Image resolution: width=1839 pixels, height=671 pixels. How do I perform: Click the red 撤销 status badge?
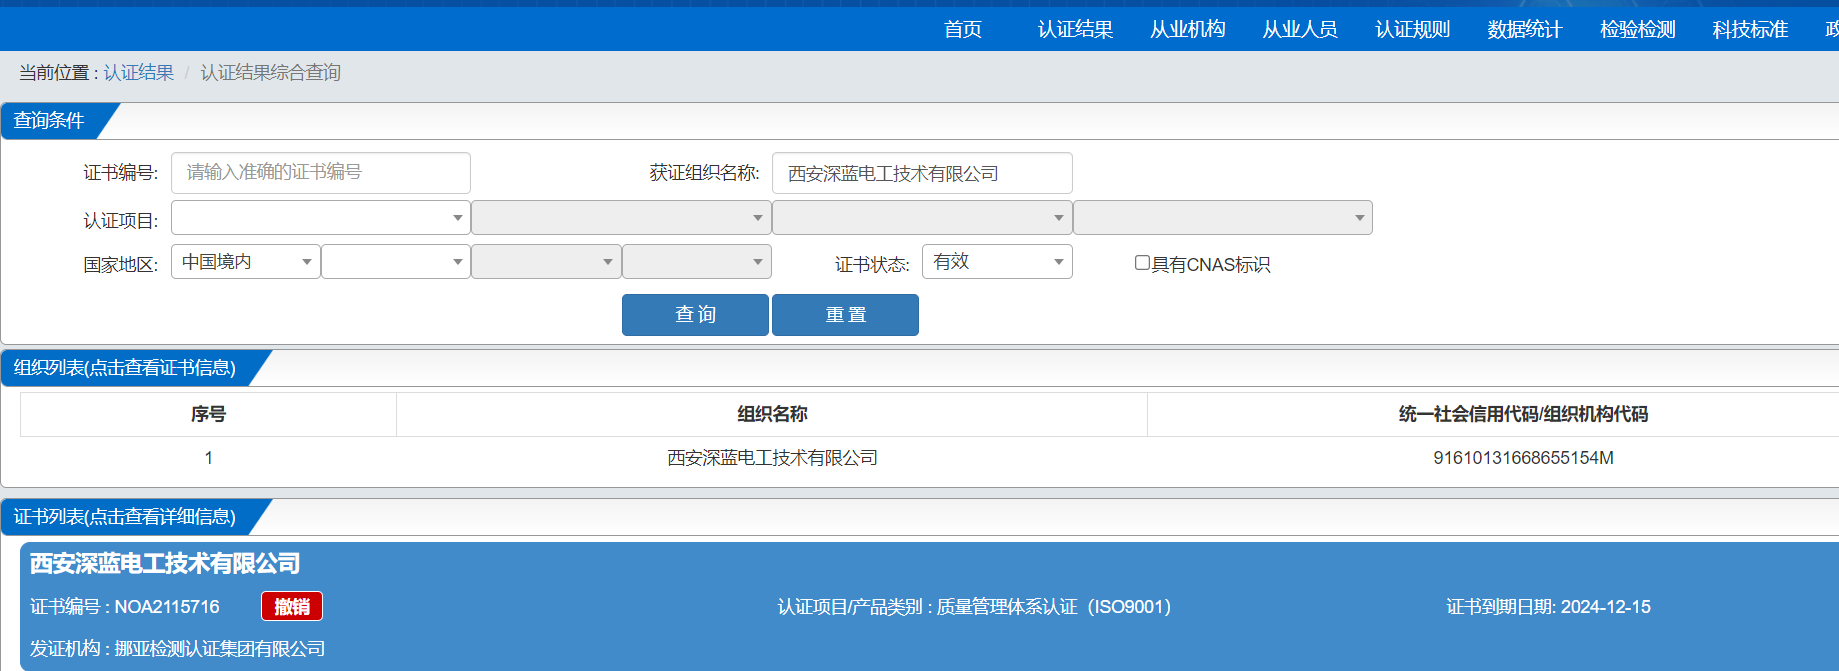click(x=292, y=607)
